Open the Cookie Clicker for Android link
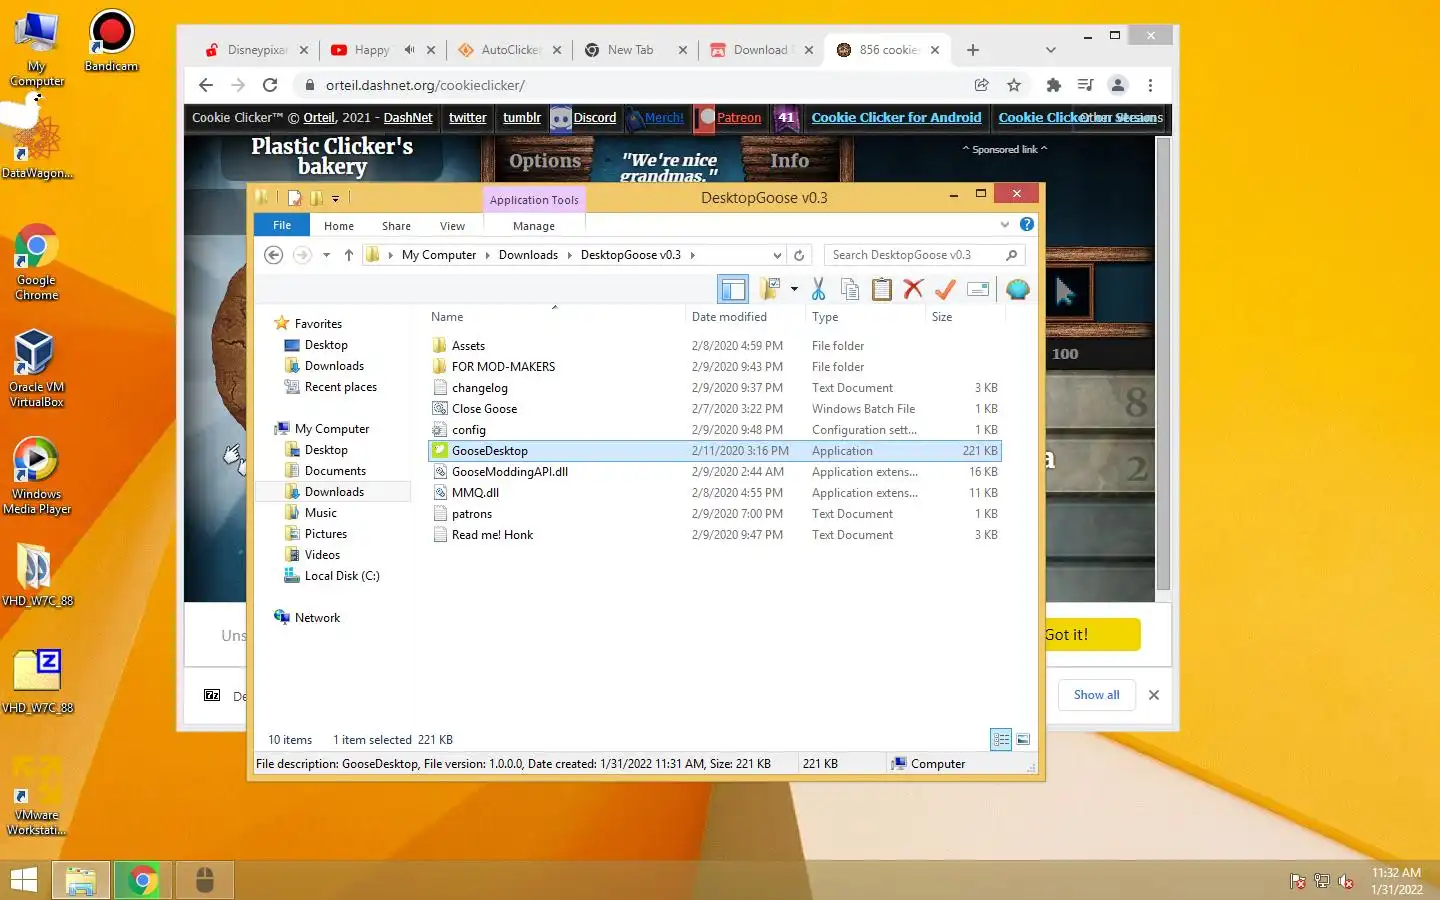 (896, 117)
